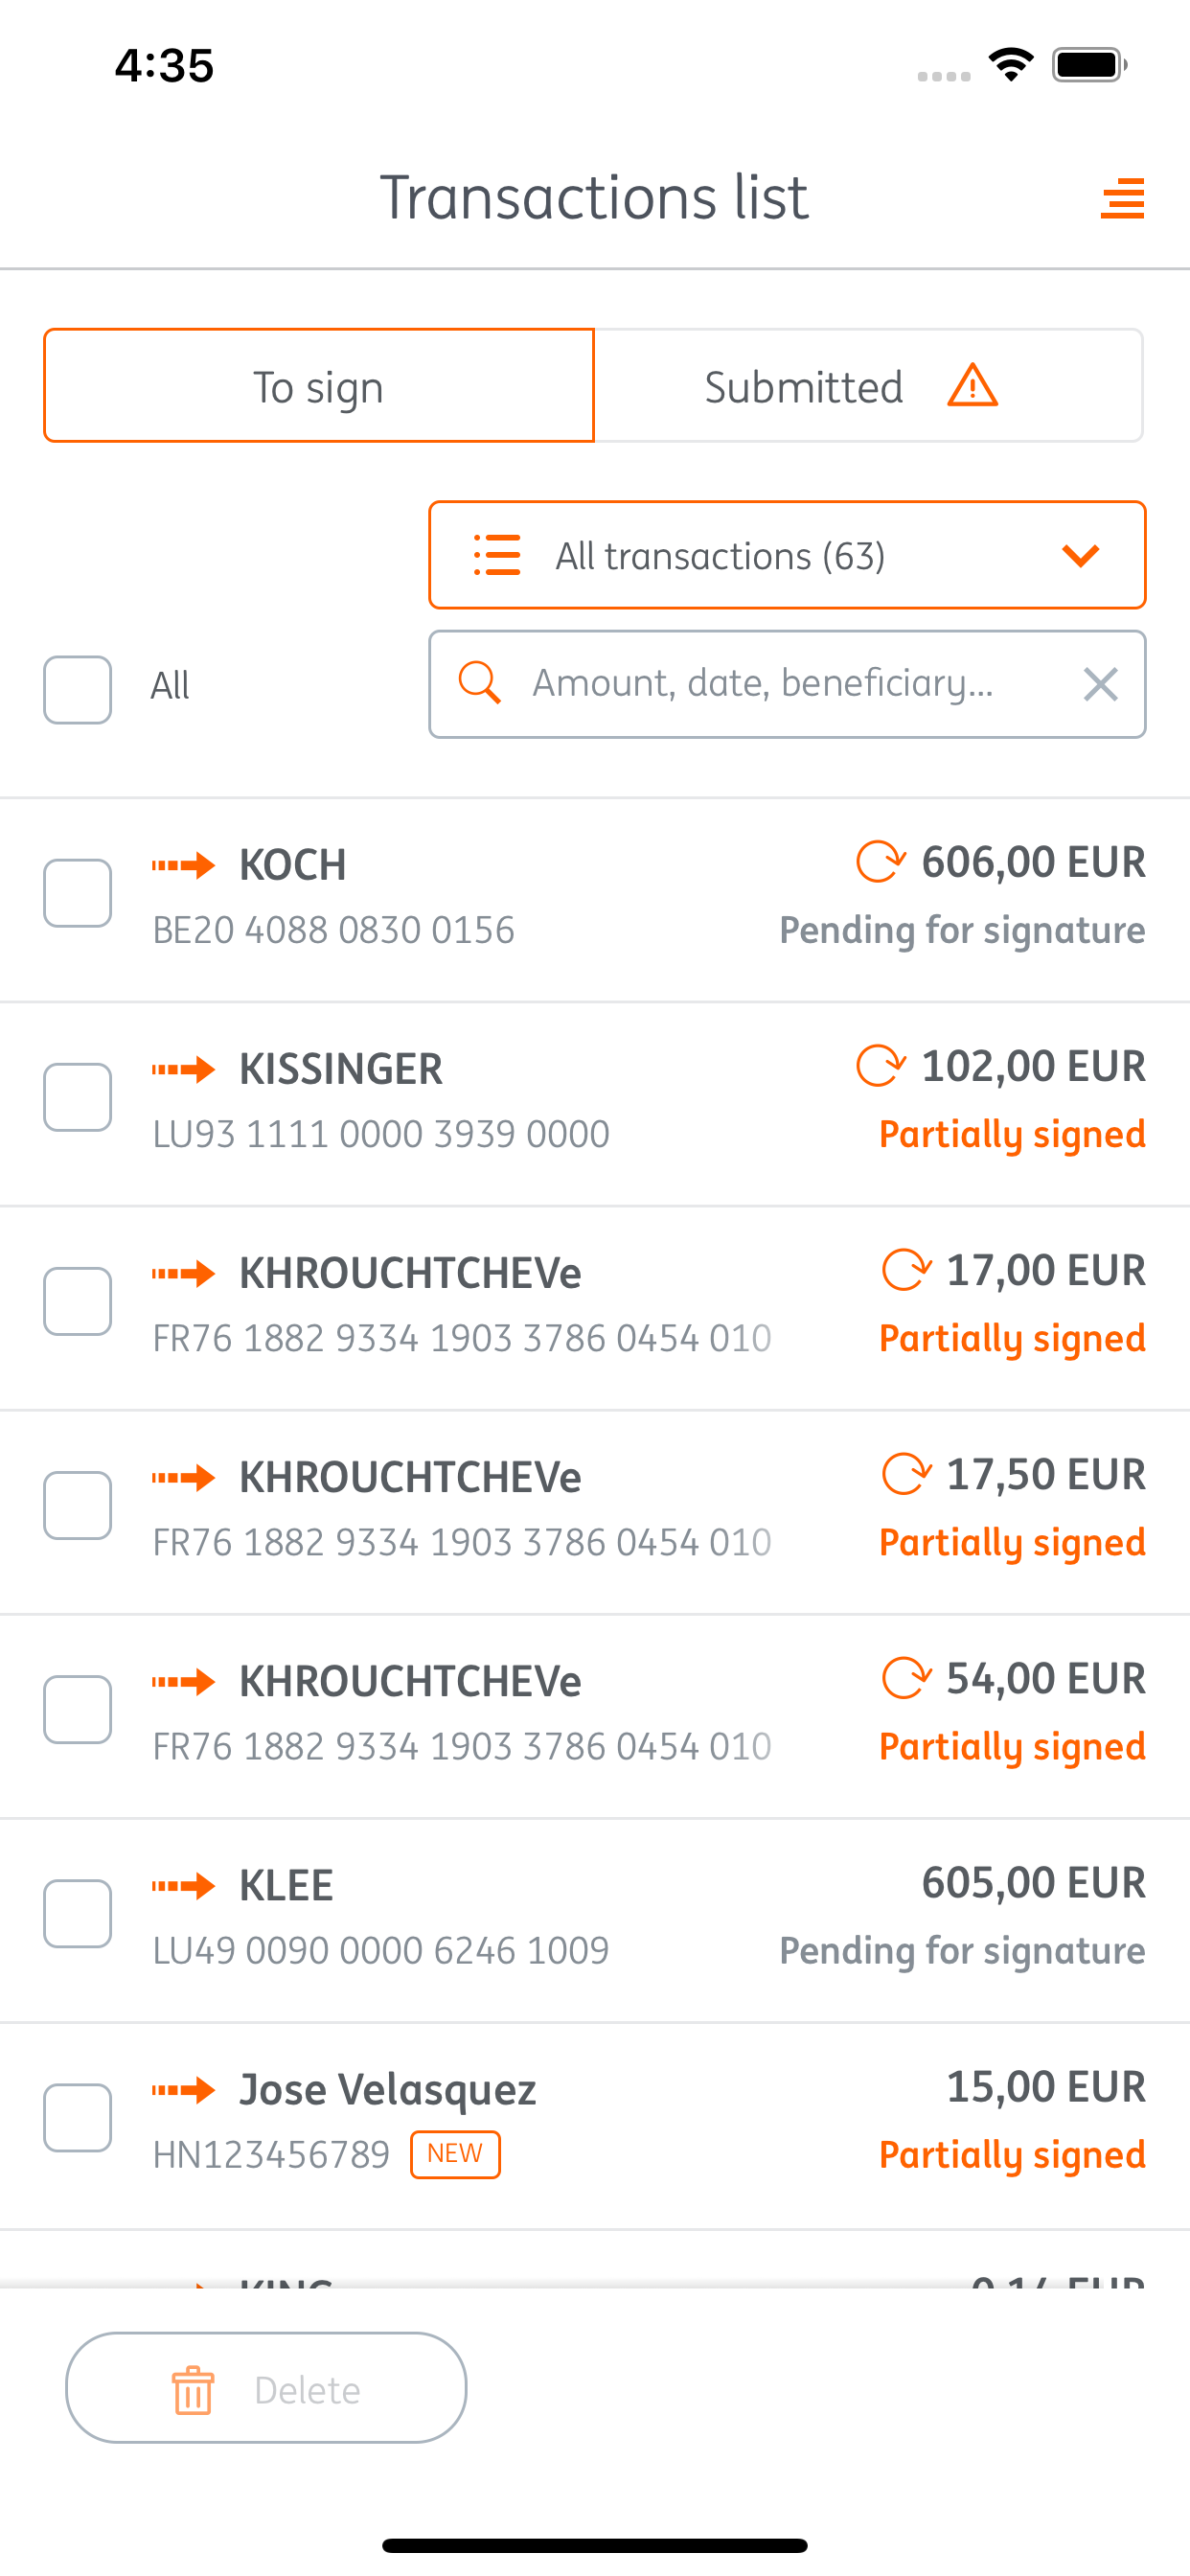Select the KOCH transaction checkbox
Screen dimensions: 1190x2576
(77, 893)
